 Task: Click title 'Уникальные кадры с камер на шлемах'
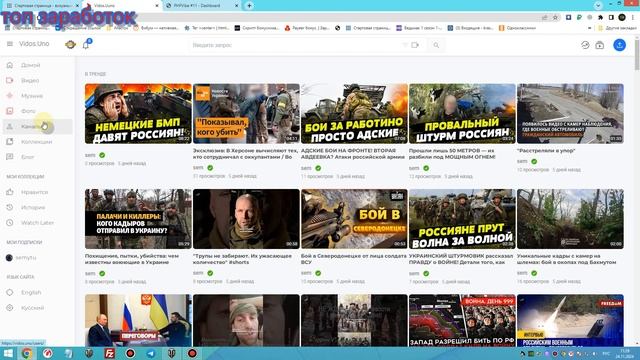(x=567, y=259)
